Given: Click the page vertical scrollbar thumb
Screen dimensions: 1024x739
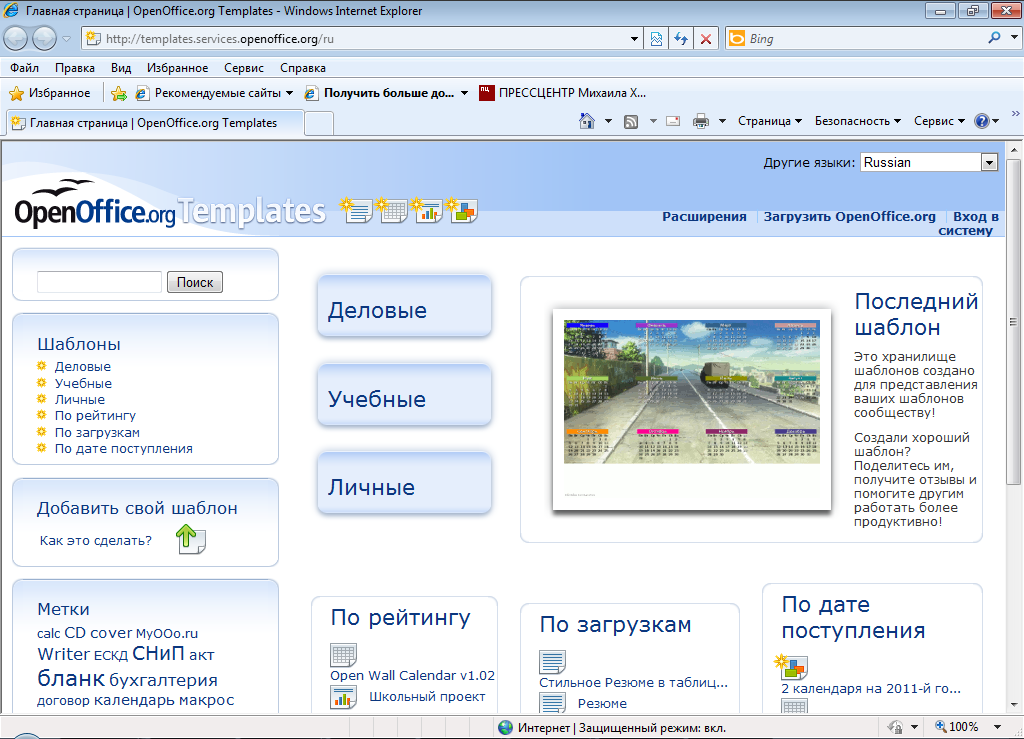Looking at the screenshot, I should point(1014,321).
